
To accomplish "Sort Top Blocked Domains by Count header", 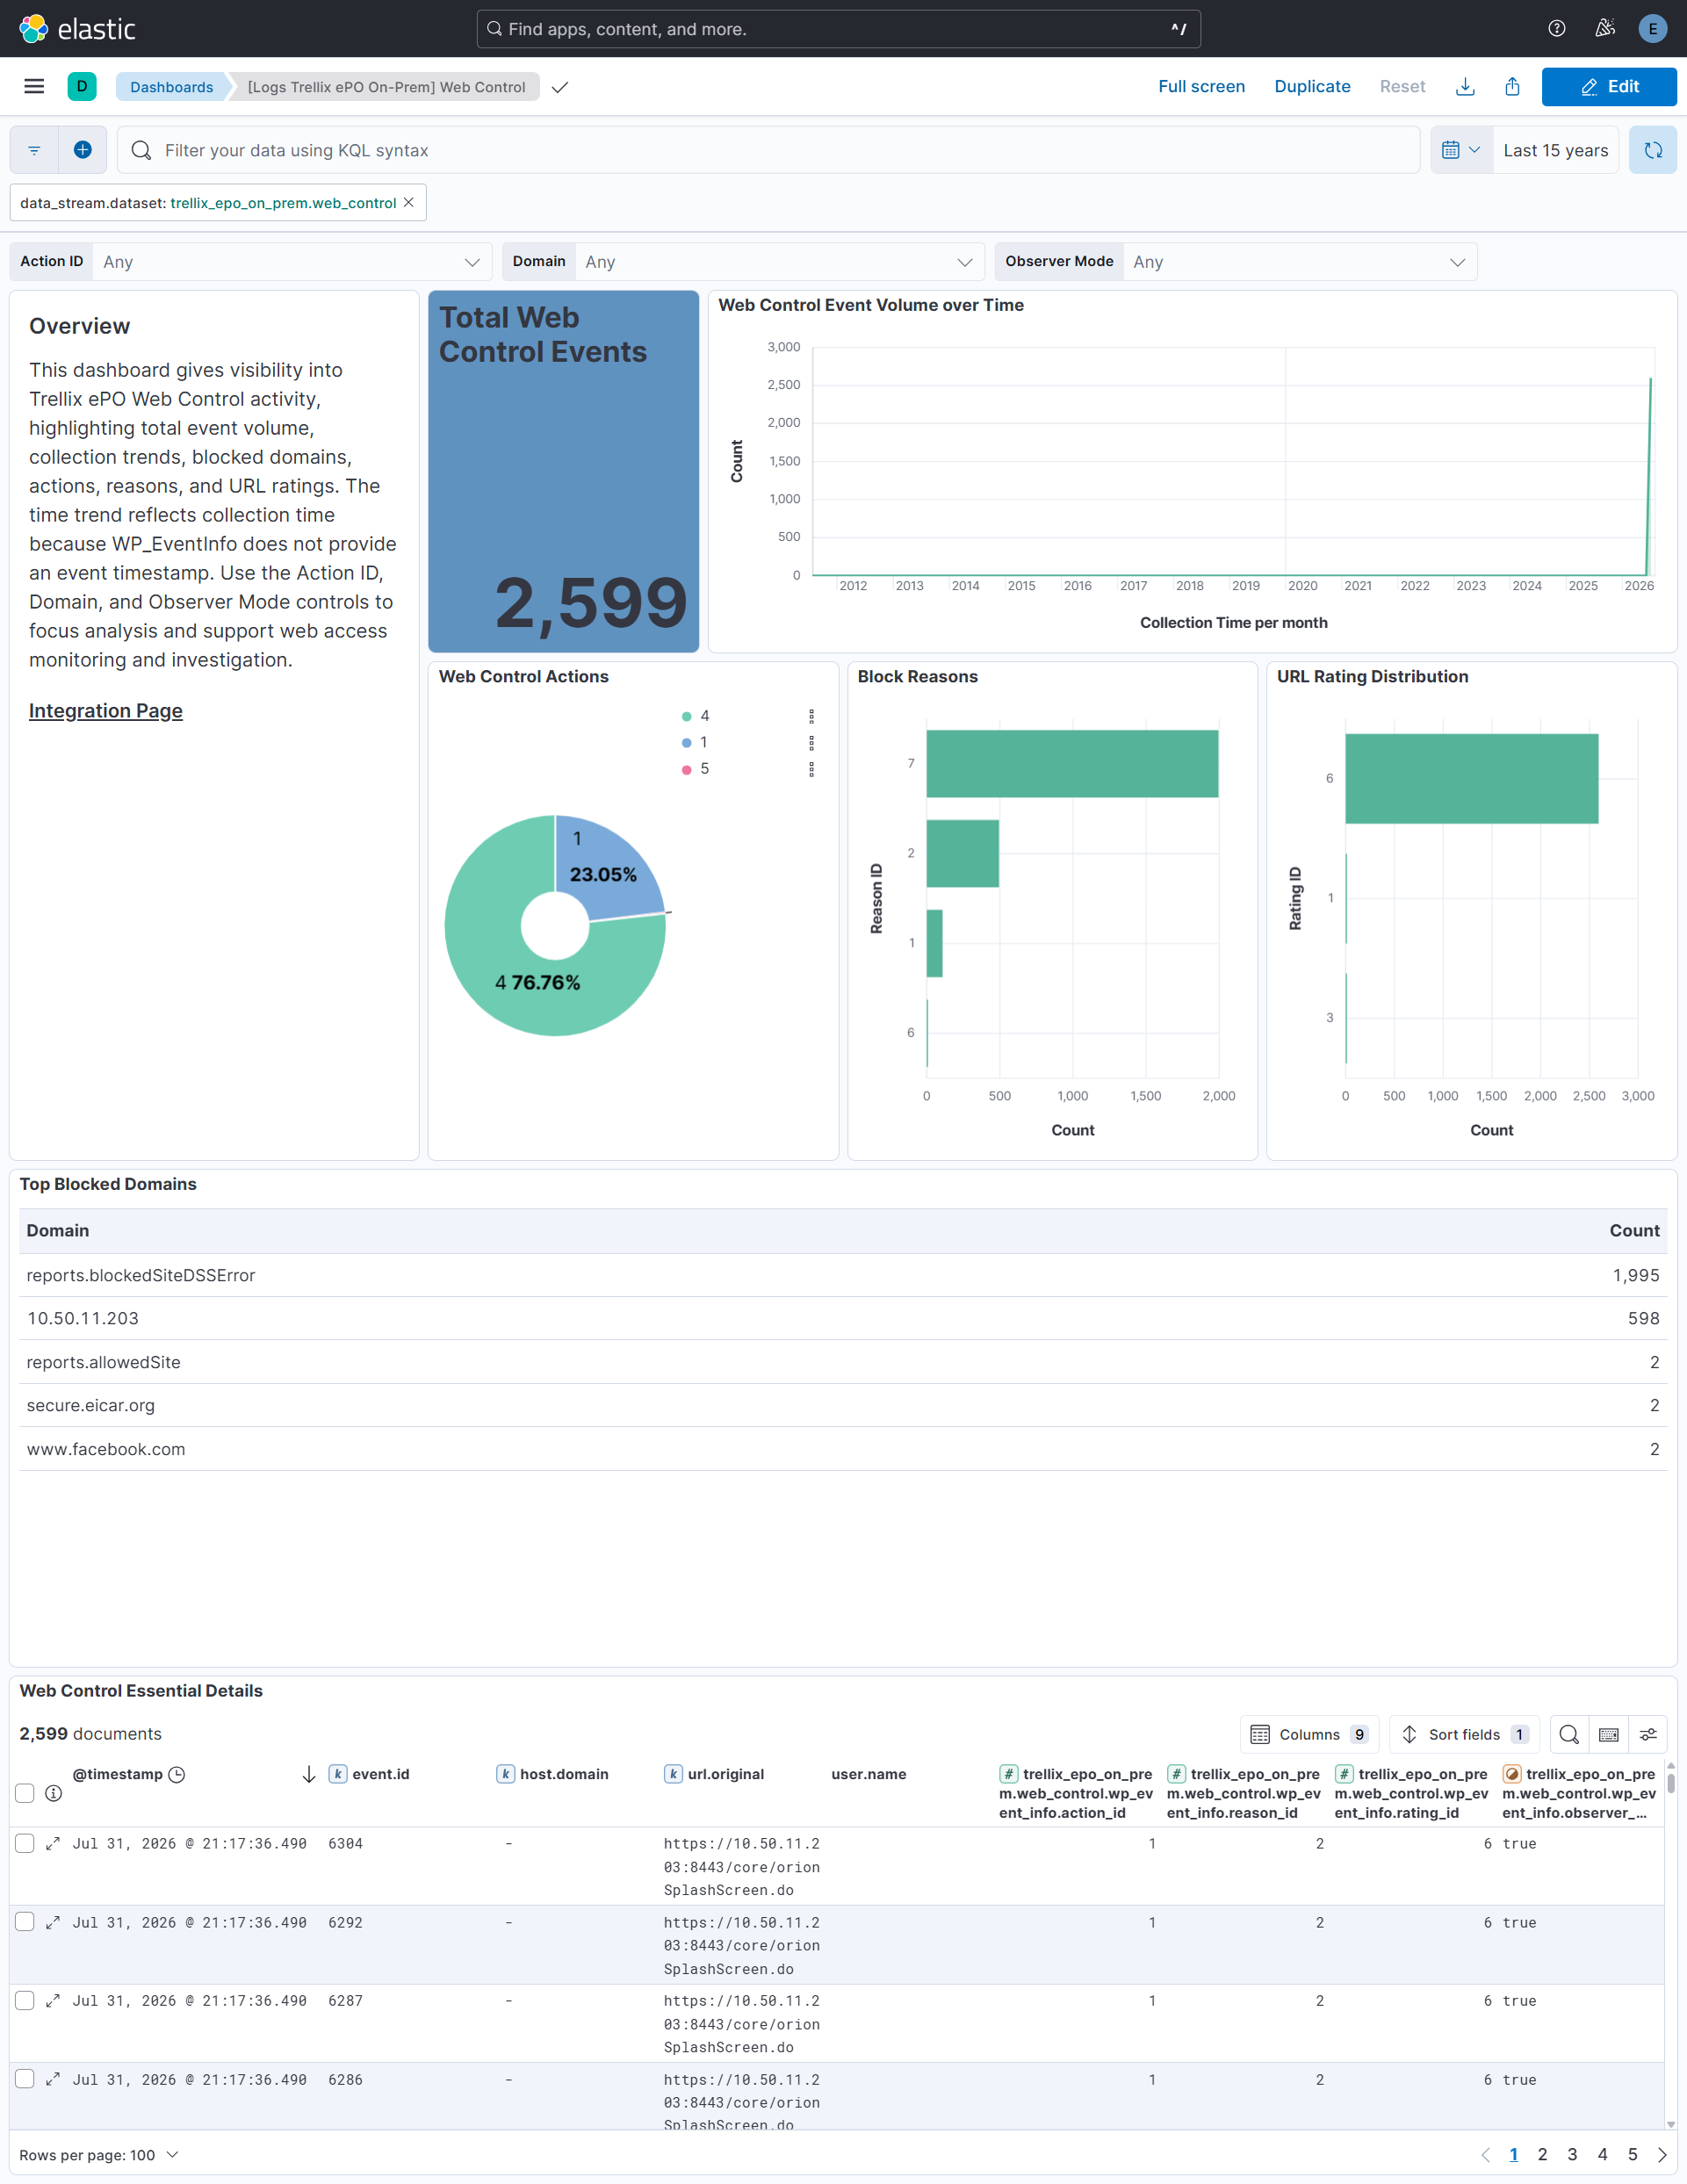I will point(1634,1231).
